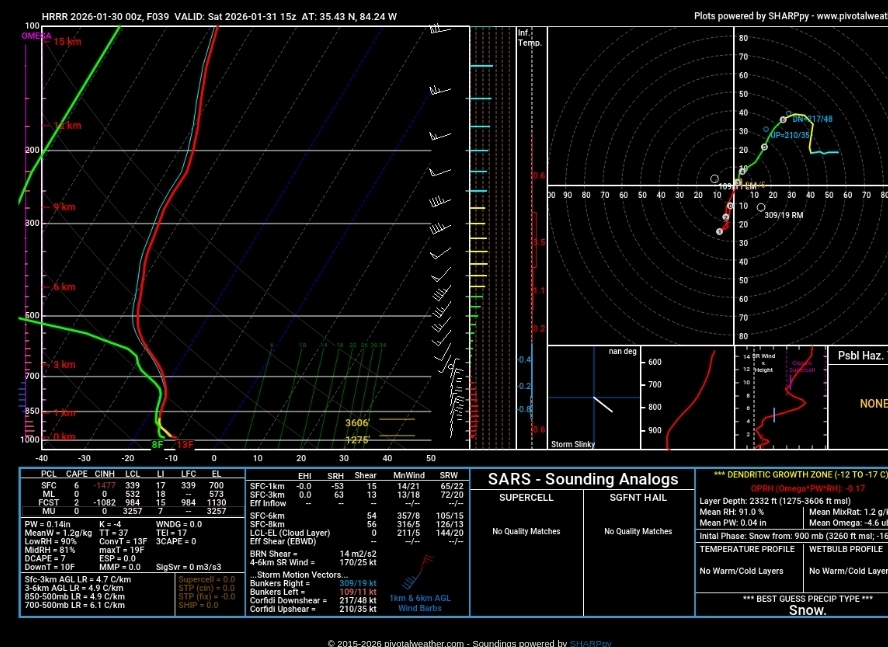Click the Corfidi downshear DN=217/48 marker
The height and width of the screenshot is (647, 888).
point(783,119)
